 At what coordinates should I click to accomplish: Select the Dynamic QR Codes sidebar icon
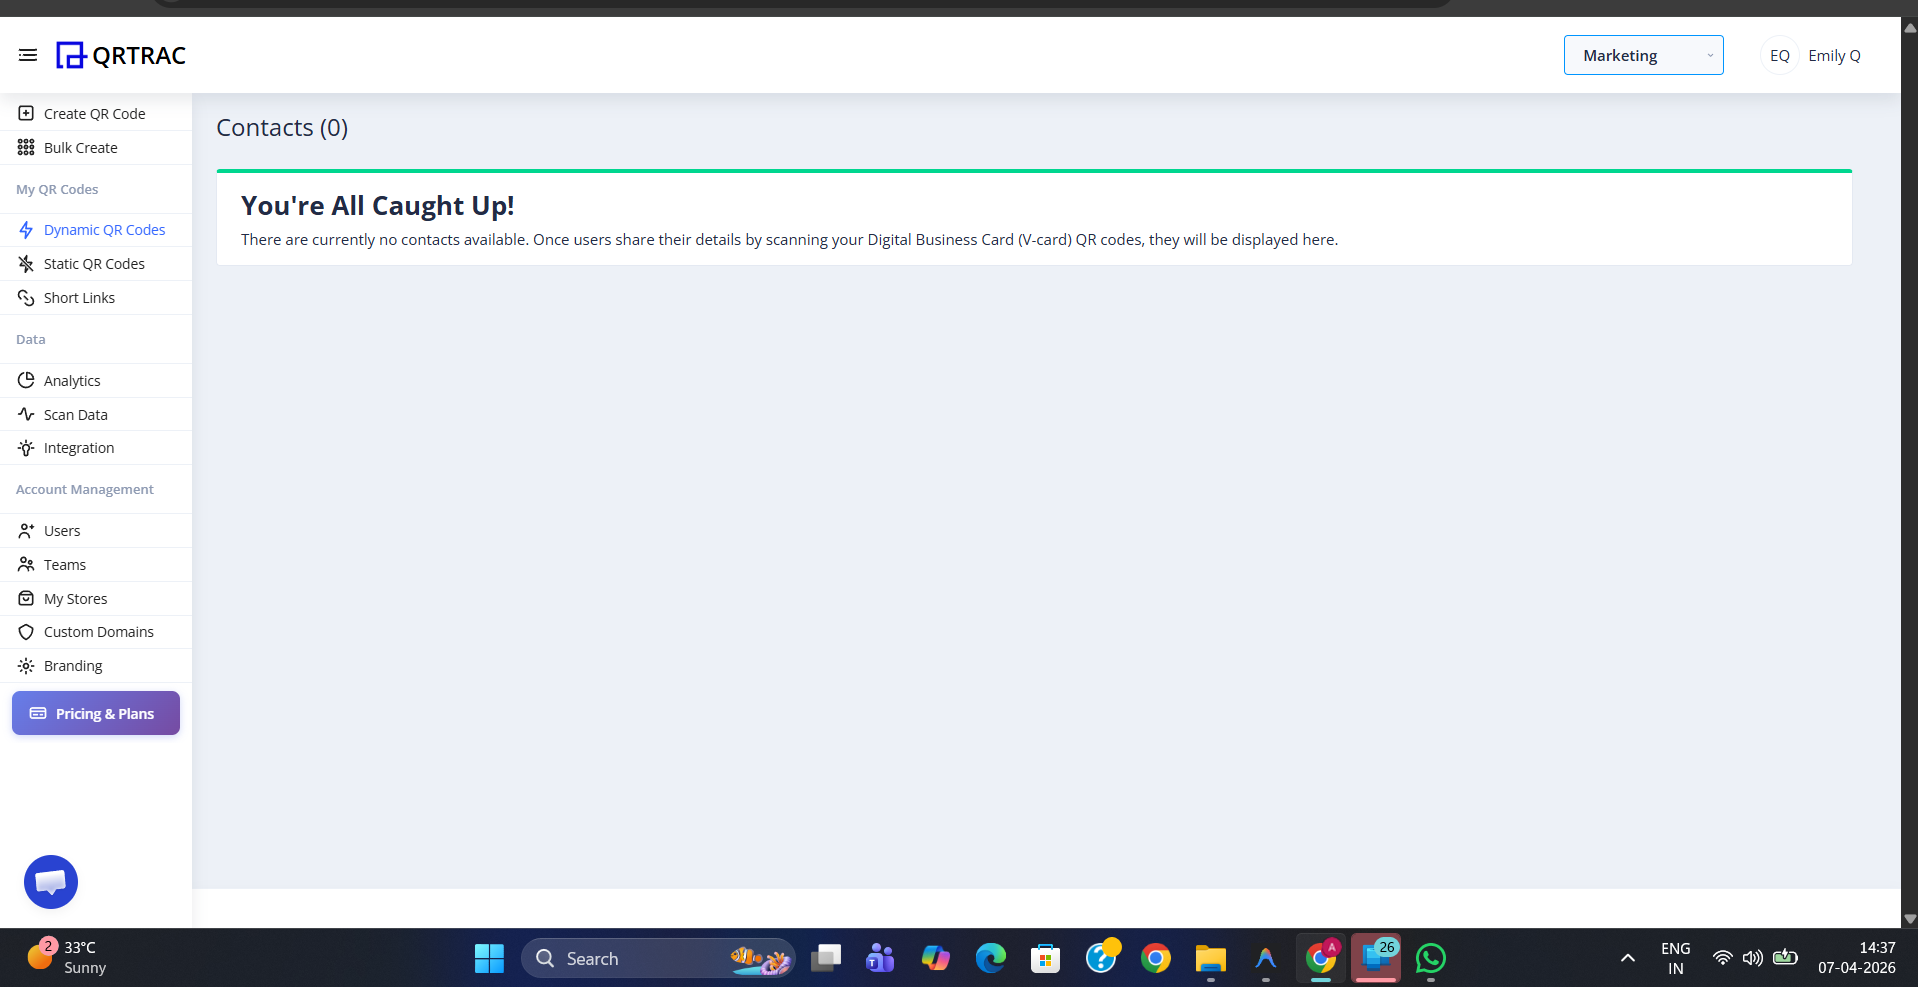coord(25,230)
